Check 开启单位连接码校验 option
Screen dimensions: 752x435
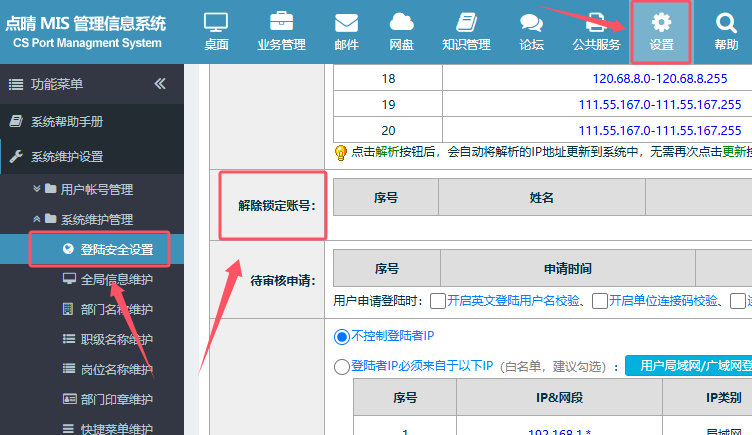pyautogui.click(x=600, y=300)
